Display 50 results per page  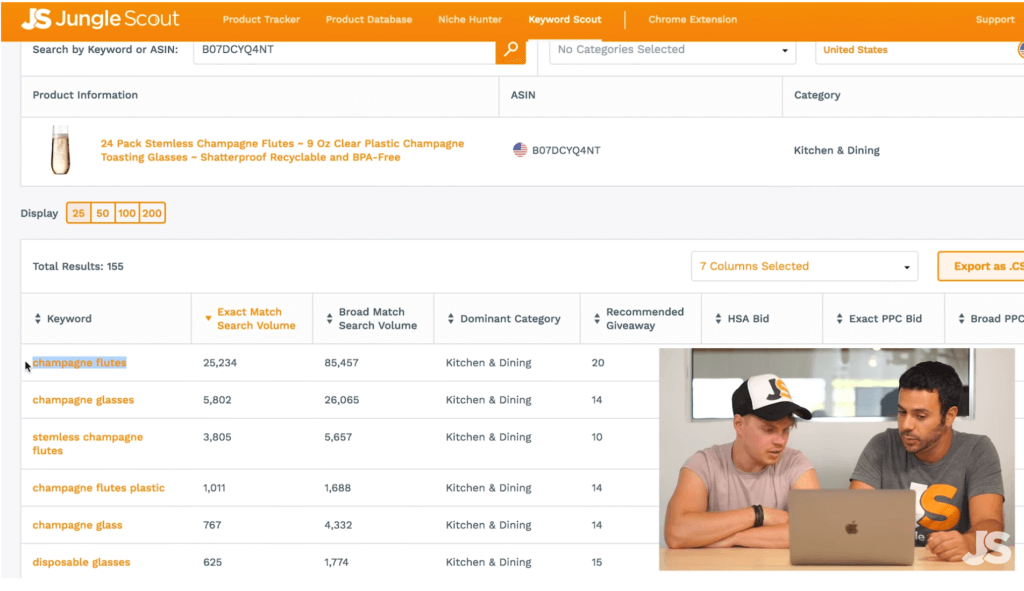(x=103, y=213)
